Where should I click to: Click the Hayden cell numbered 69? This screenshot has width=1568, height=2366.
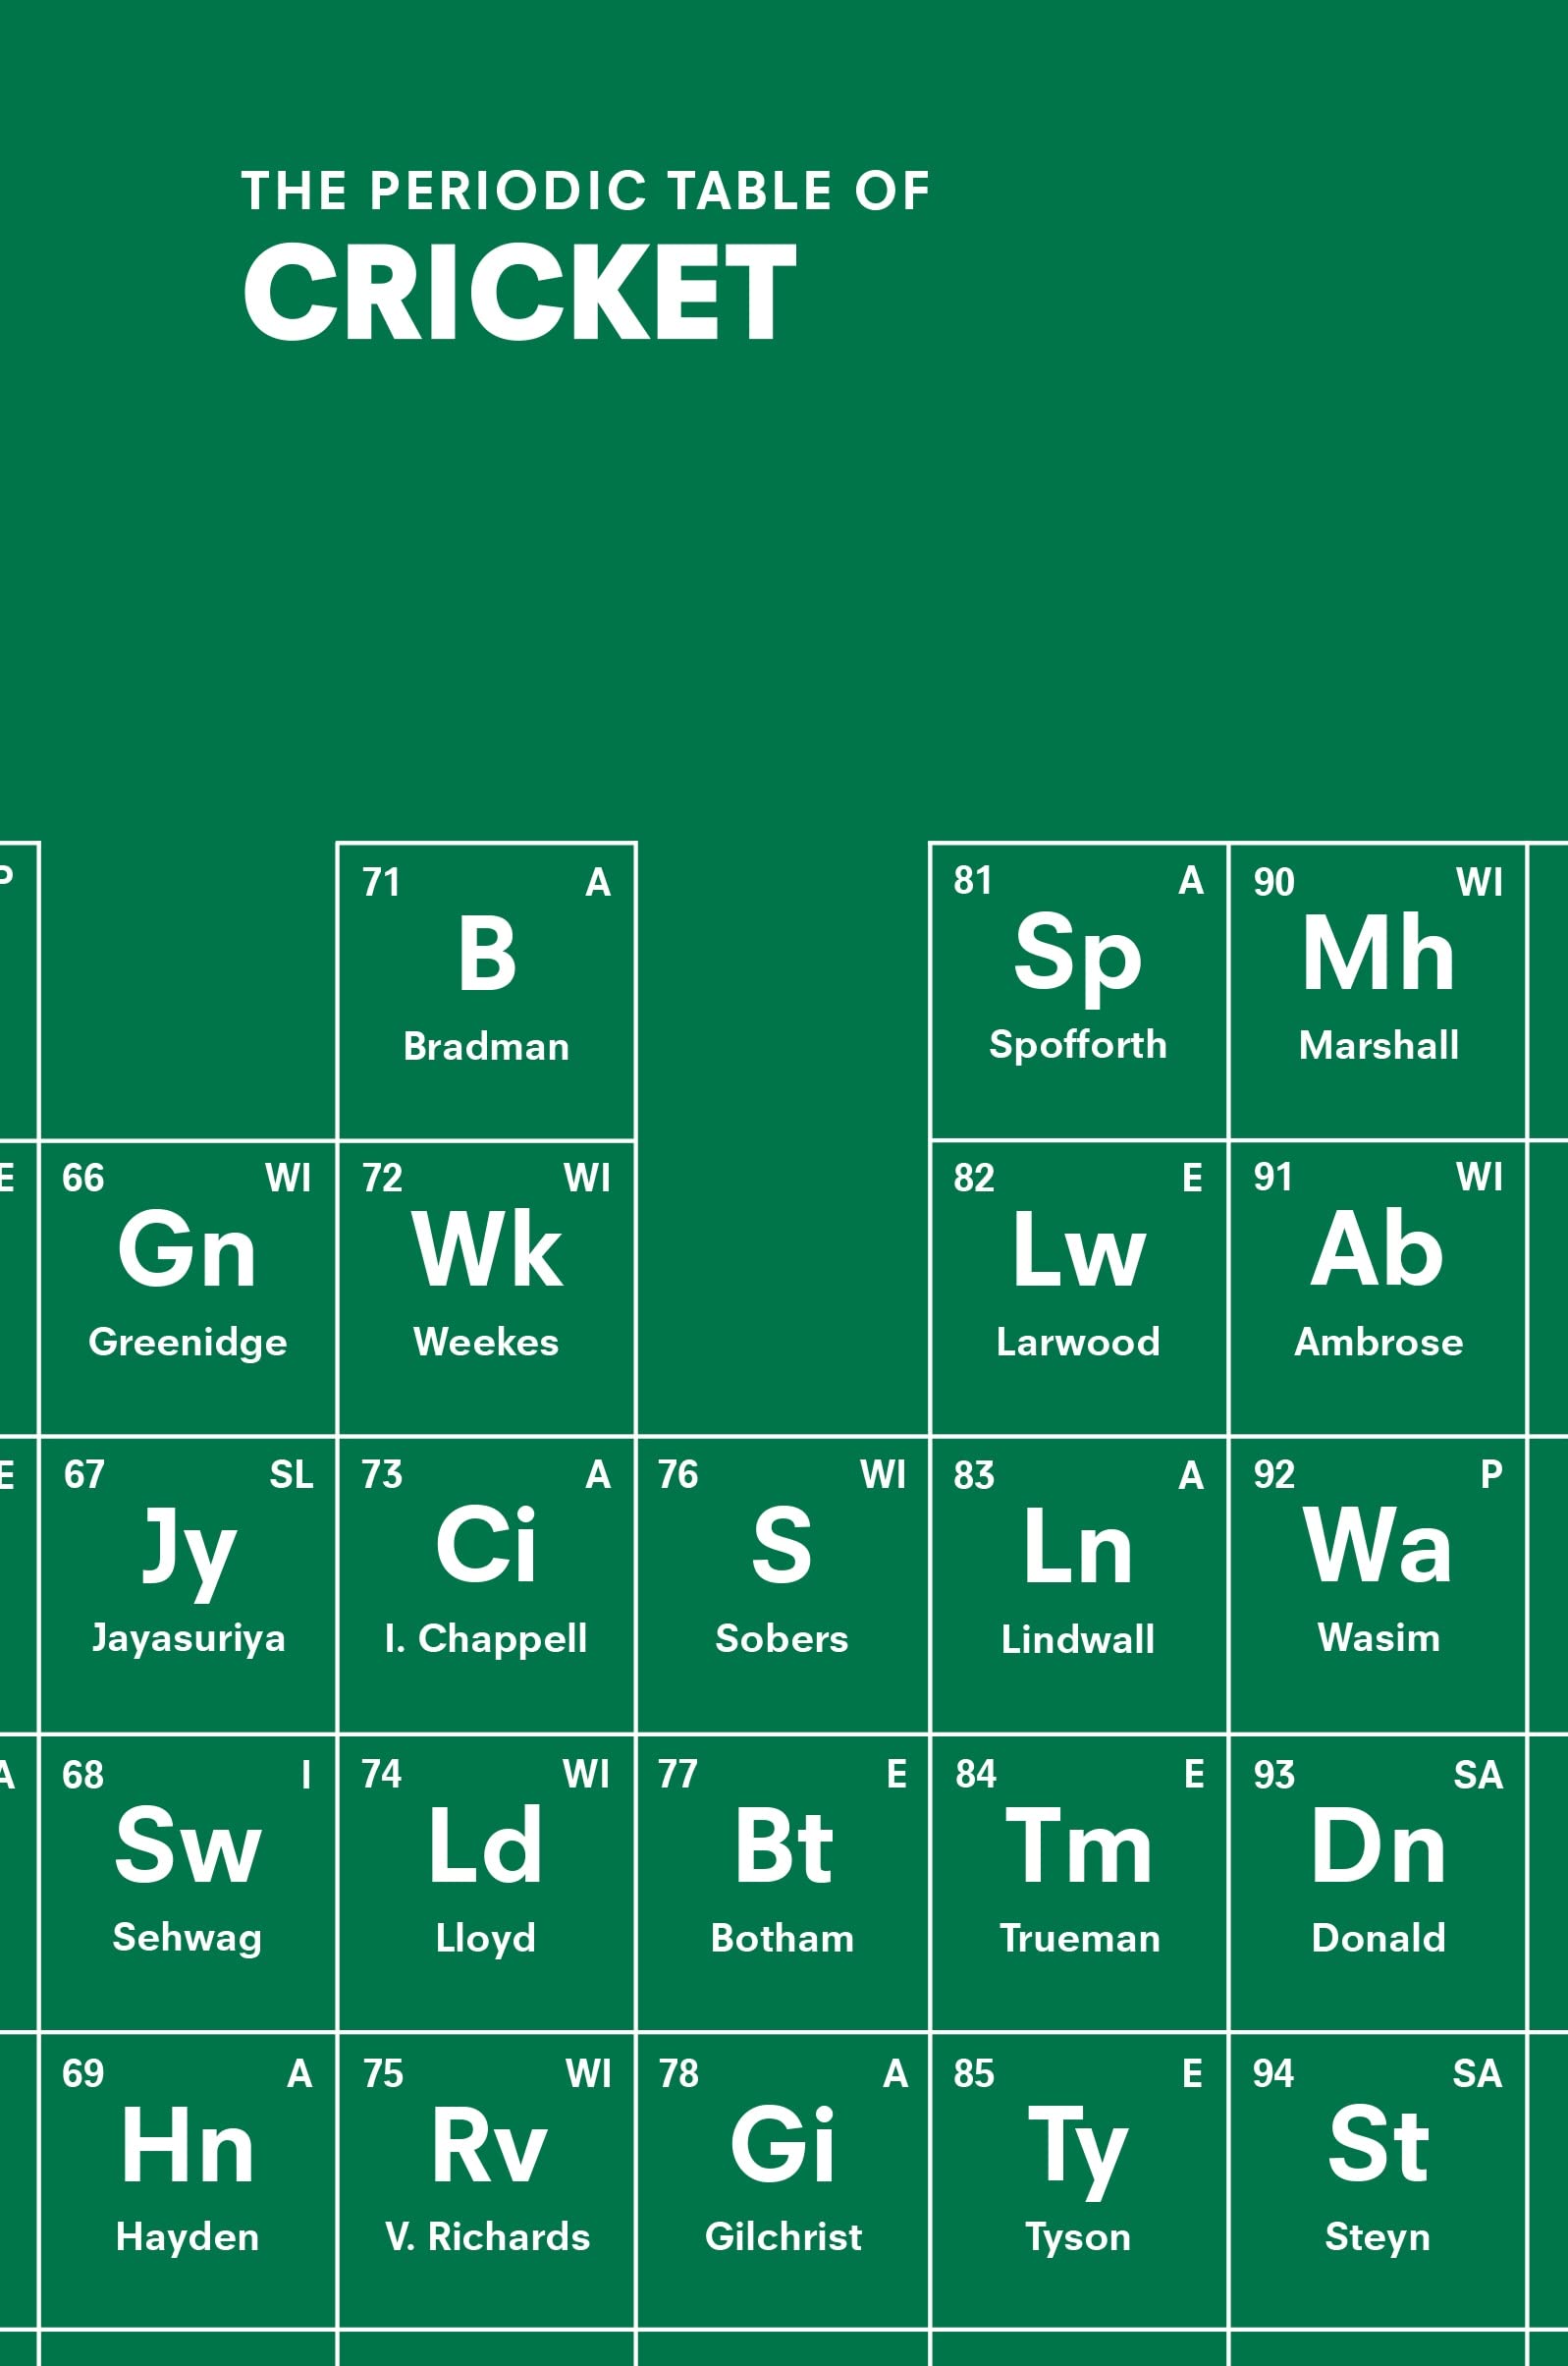[188, 2181]
